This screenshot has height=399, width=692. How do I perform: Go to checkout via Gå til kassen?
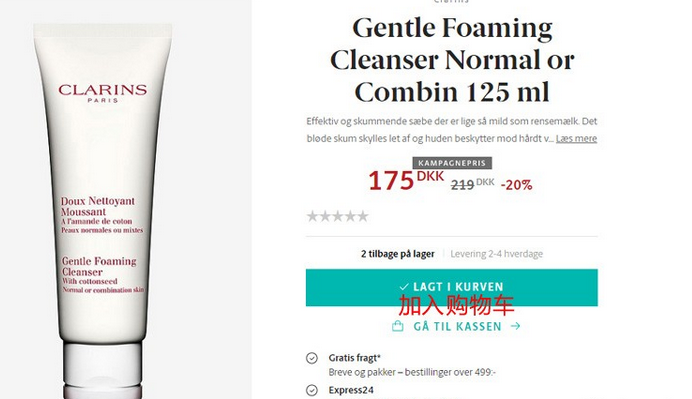[456, 327]
